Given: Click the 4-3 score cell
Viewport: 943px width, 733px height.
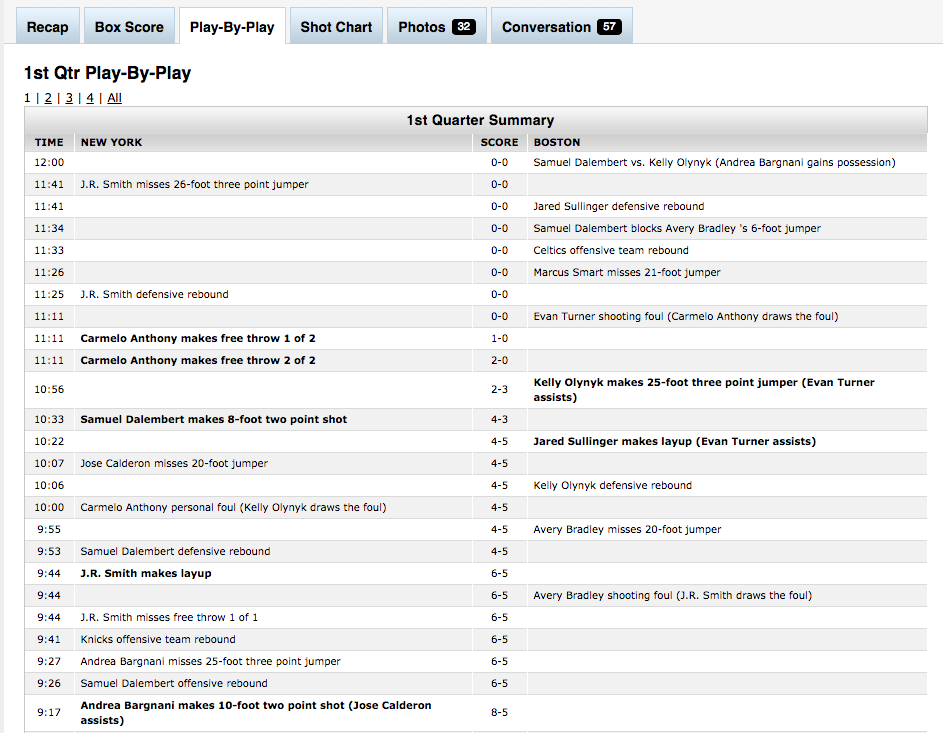Looking at the screenshot, I should 499,419.
